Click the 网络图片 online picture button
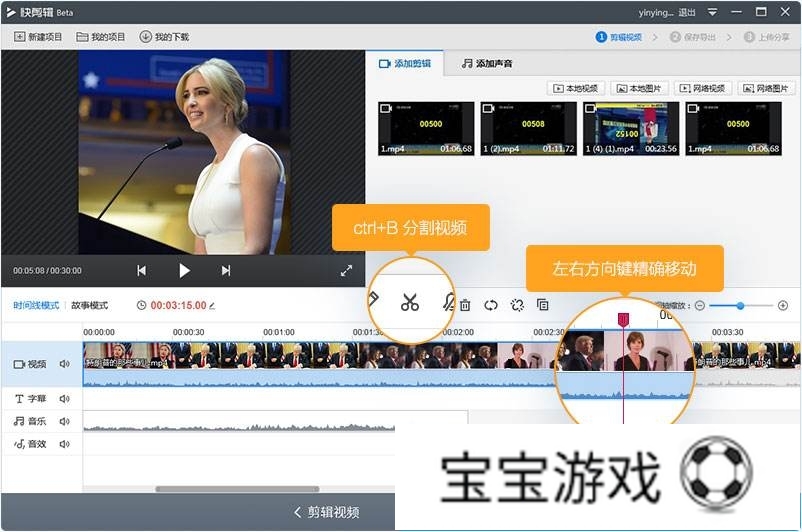The image size is (802, 532). (766, 88)
